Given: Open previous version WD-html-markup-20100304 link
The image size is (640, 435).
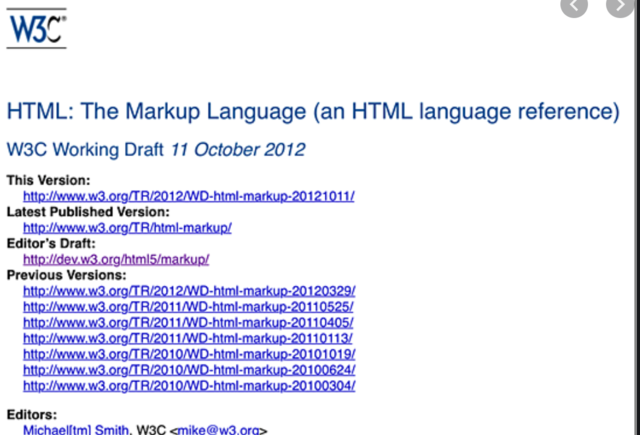Looking at the screenshot, I should coord(189,386).
